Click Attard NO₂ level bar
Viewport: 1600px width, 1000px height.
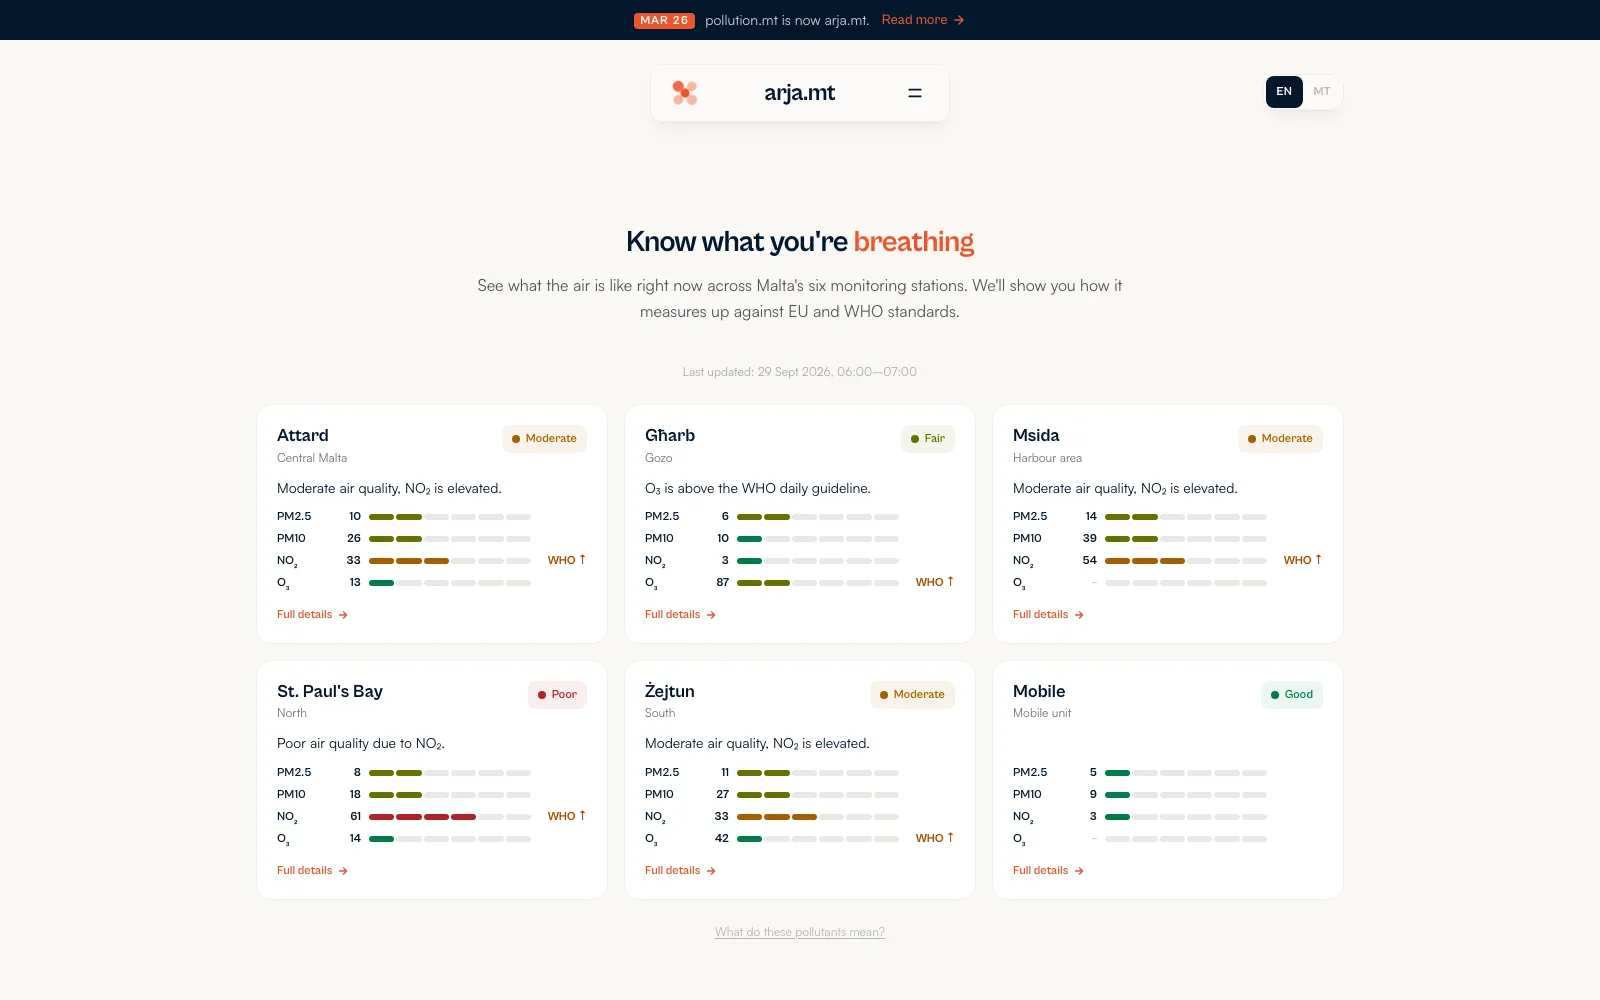[450, 561]
